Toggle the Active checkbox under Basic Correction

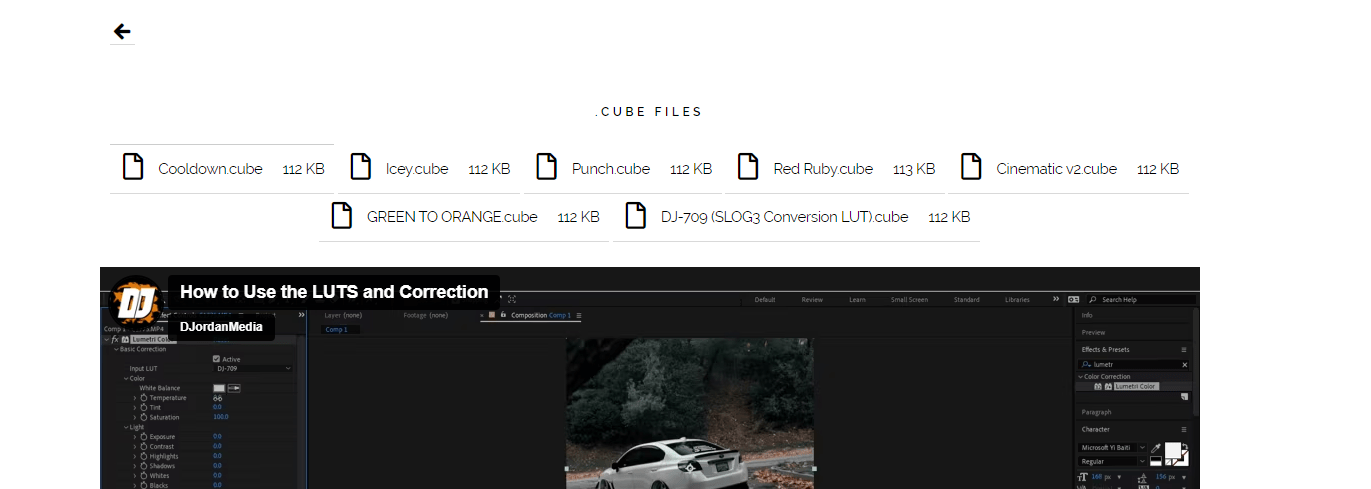point(217,359)
